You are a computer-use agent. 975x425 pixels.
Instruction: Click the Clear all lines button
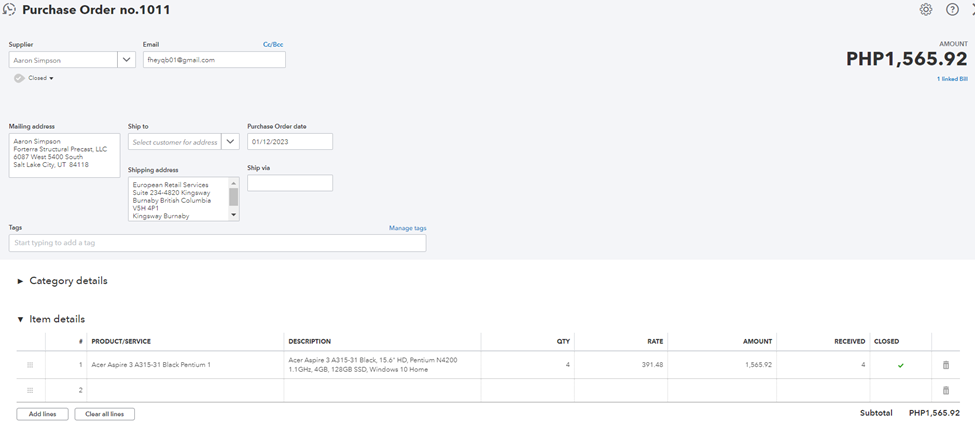[x=104, y=414]
